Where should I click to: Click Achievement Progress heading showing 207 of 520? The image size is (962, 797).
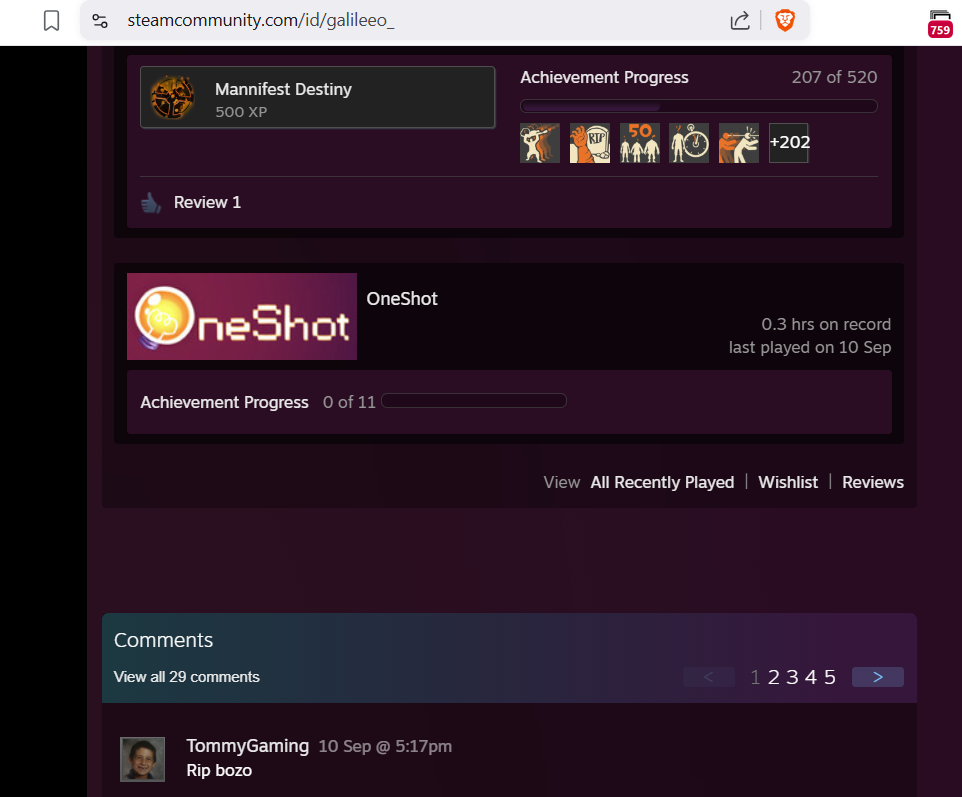point(604,77)
